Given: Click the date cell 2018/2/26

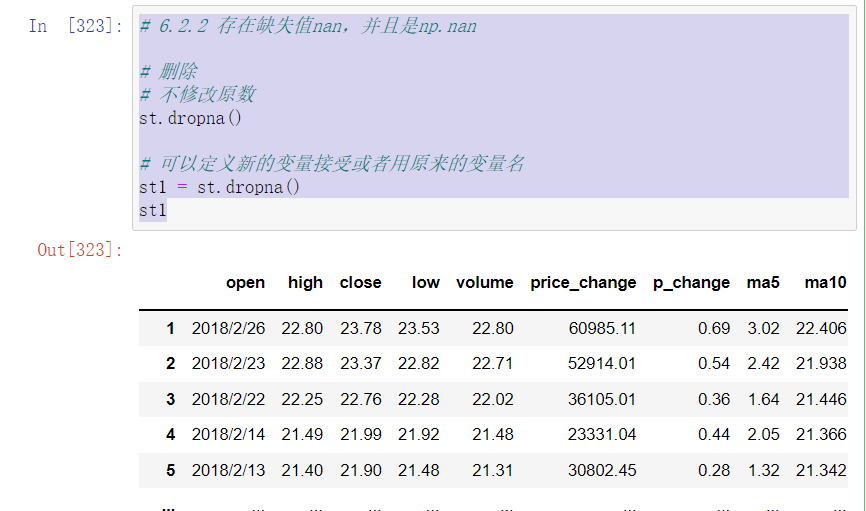Looking at the screenshot, I should (x=229, y=328).
